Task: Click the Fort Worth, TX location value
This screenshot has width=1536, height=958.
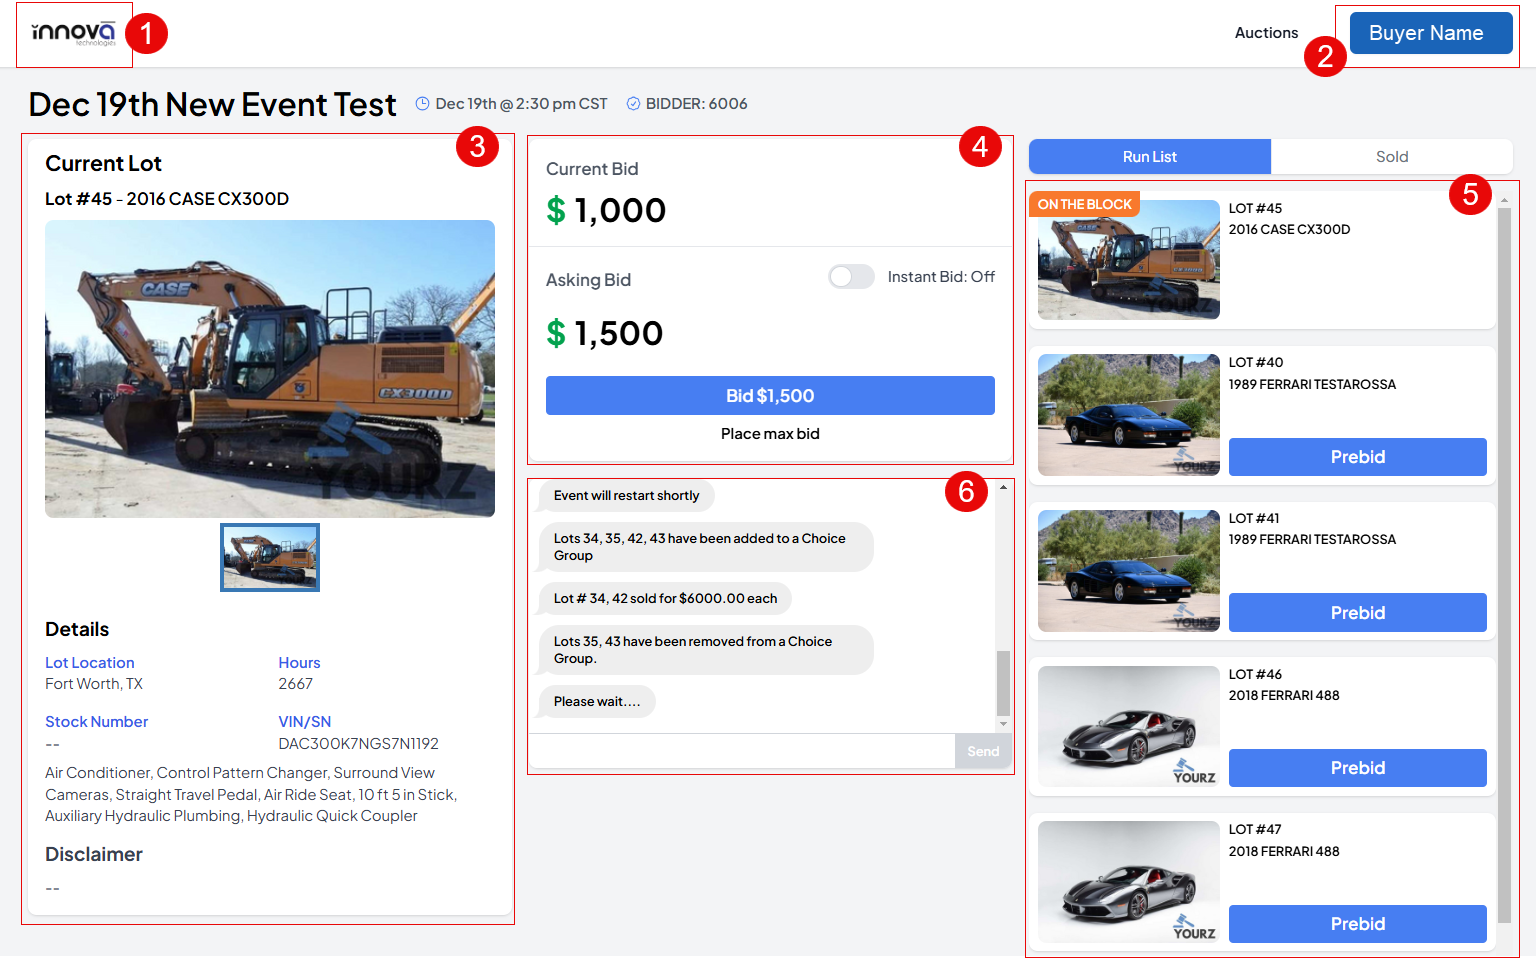Action: [x=94, y=684]
